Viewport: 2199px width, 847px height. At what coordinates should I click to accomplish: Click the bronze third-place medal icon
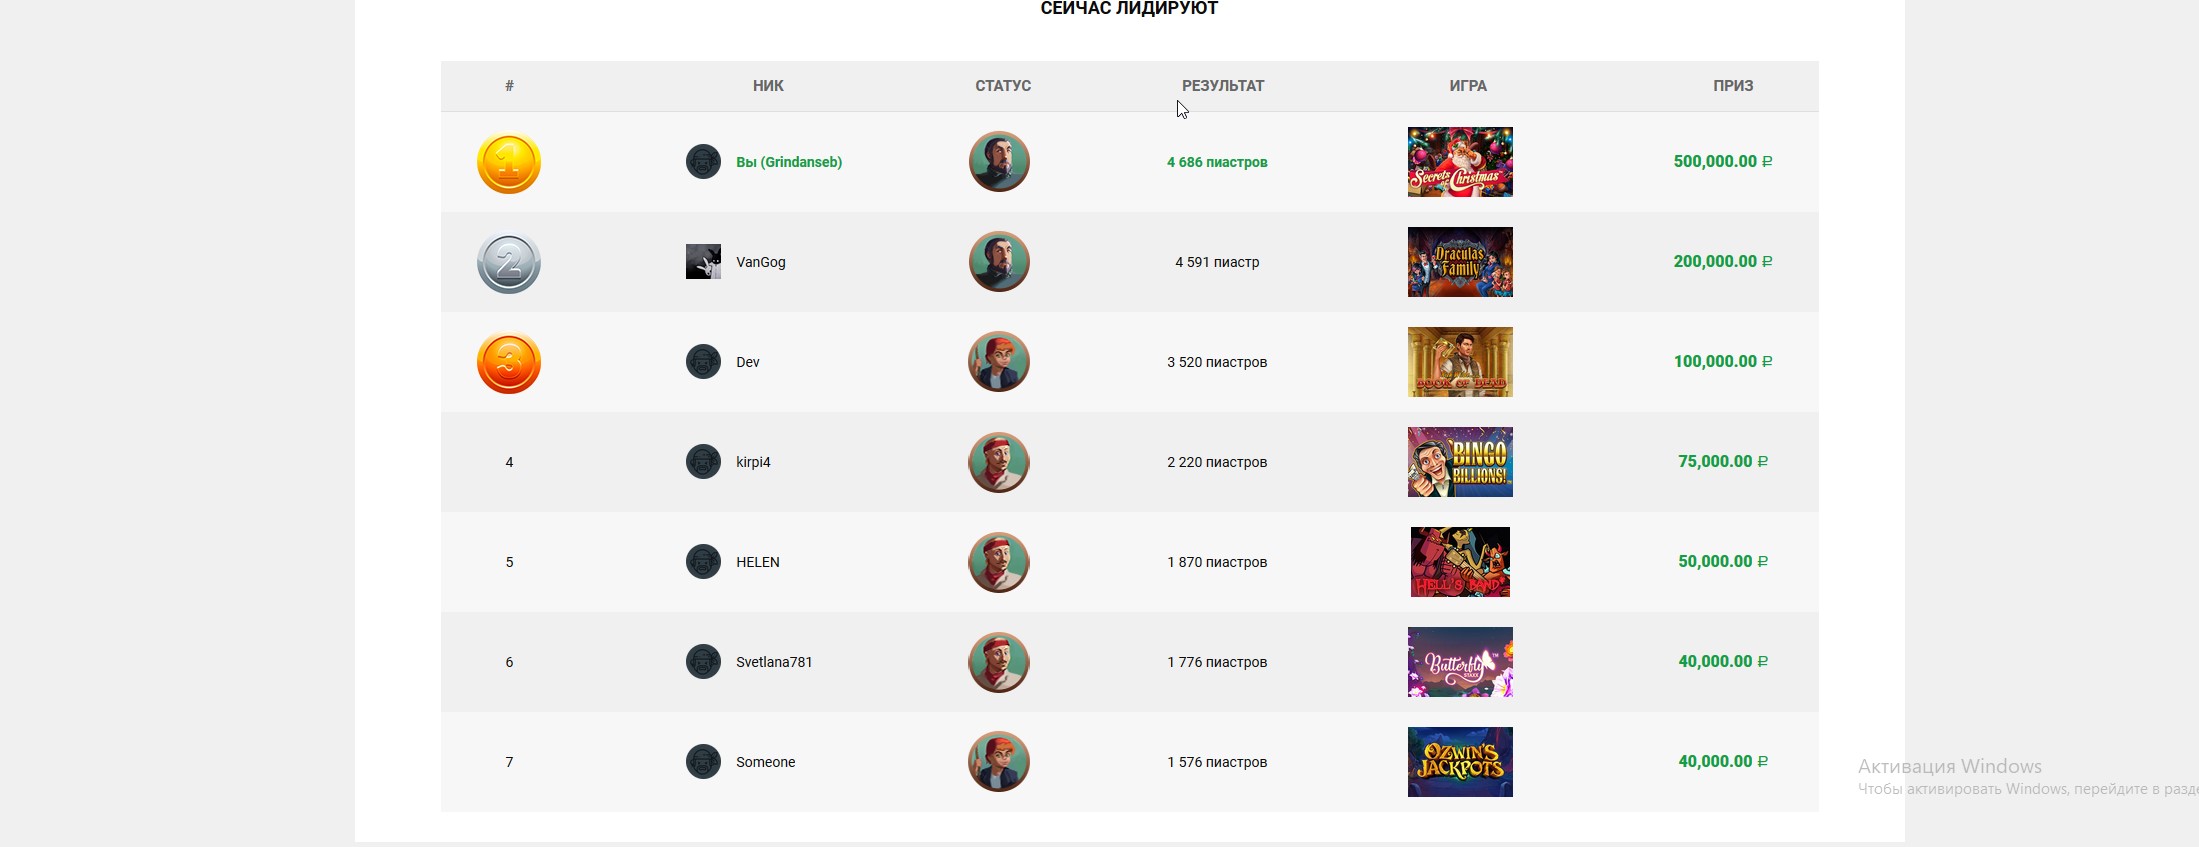(509, 362)
